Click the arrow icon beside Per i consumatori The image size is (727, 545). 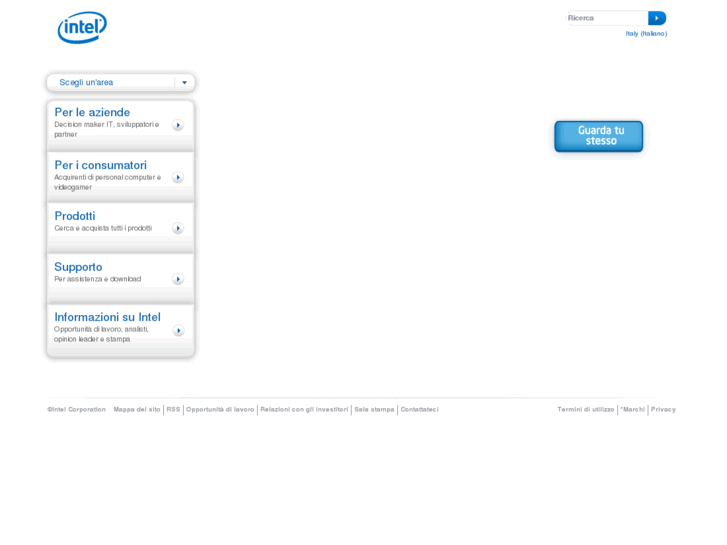(178, 177)
